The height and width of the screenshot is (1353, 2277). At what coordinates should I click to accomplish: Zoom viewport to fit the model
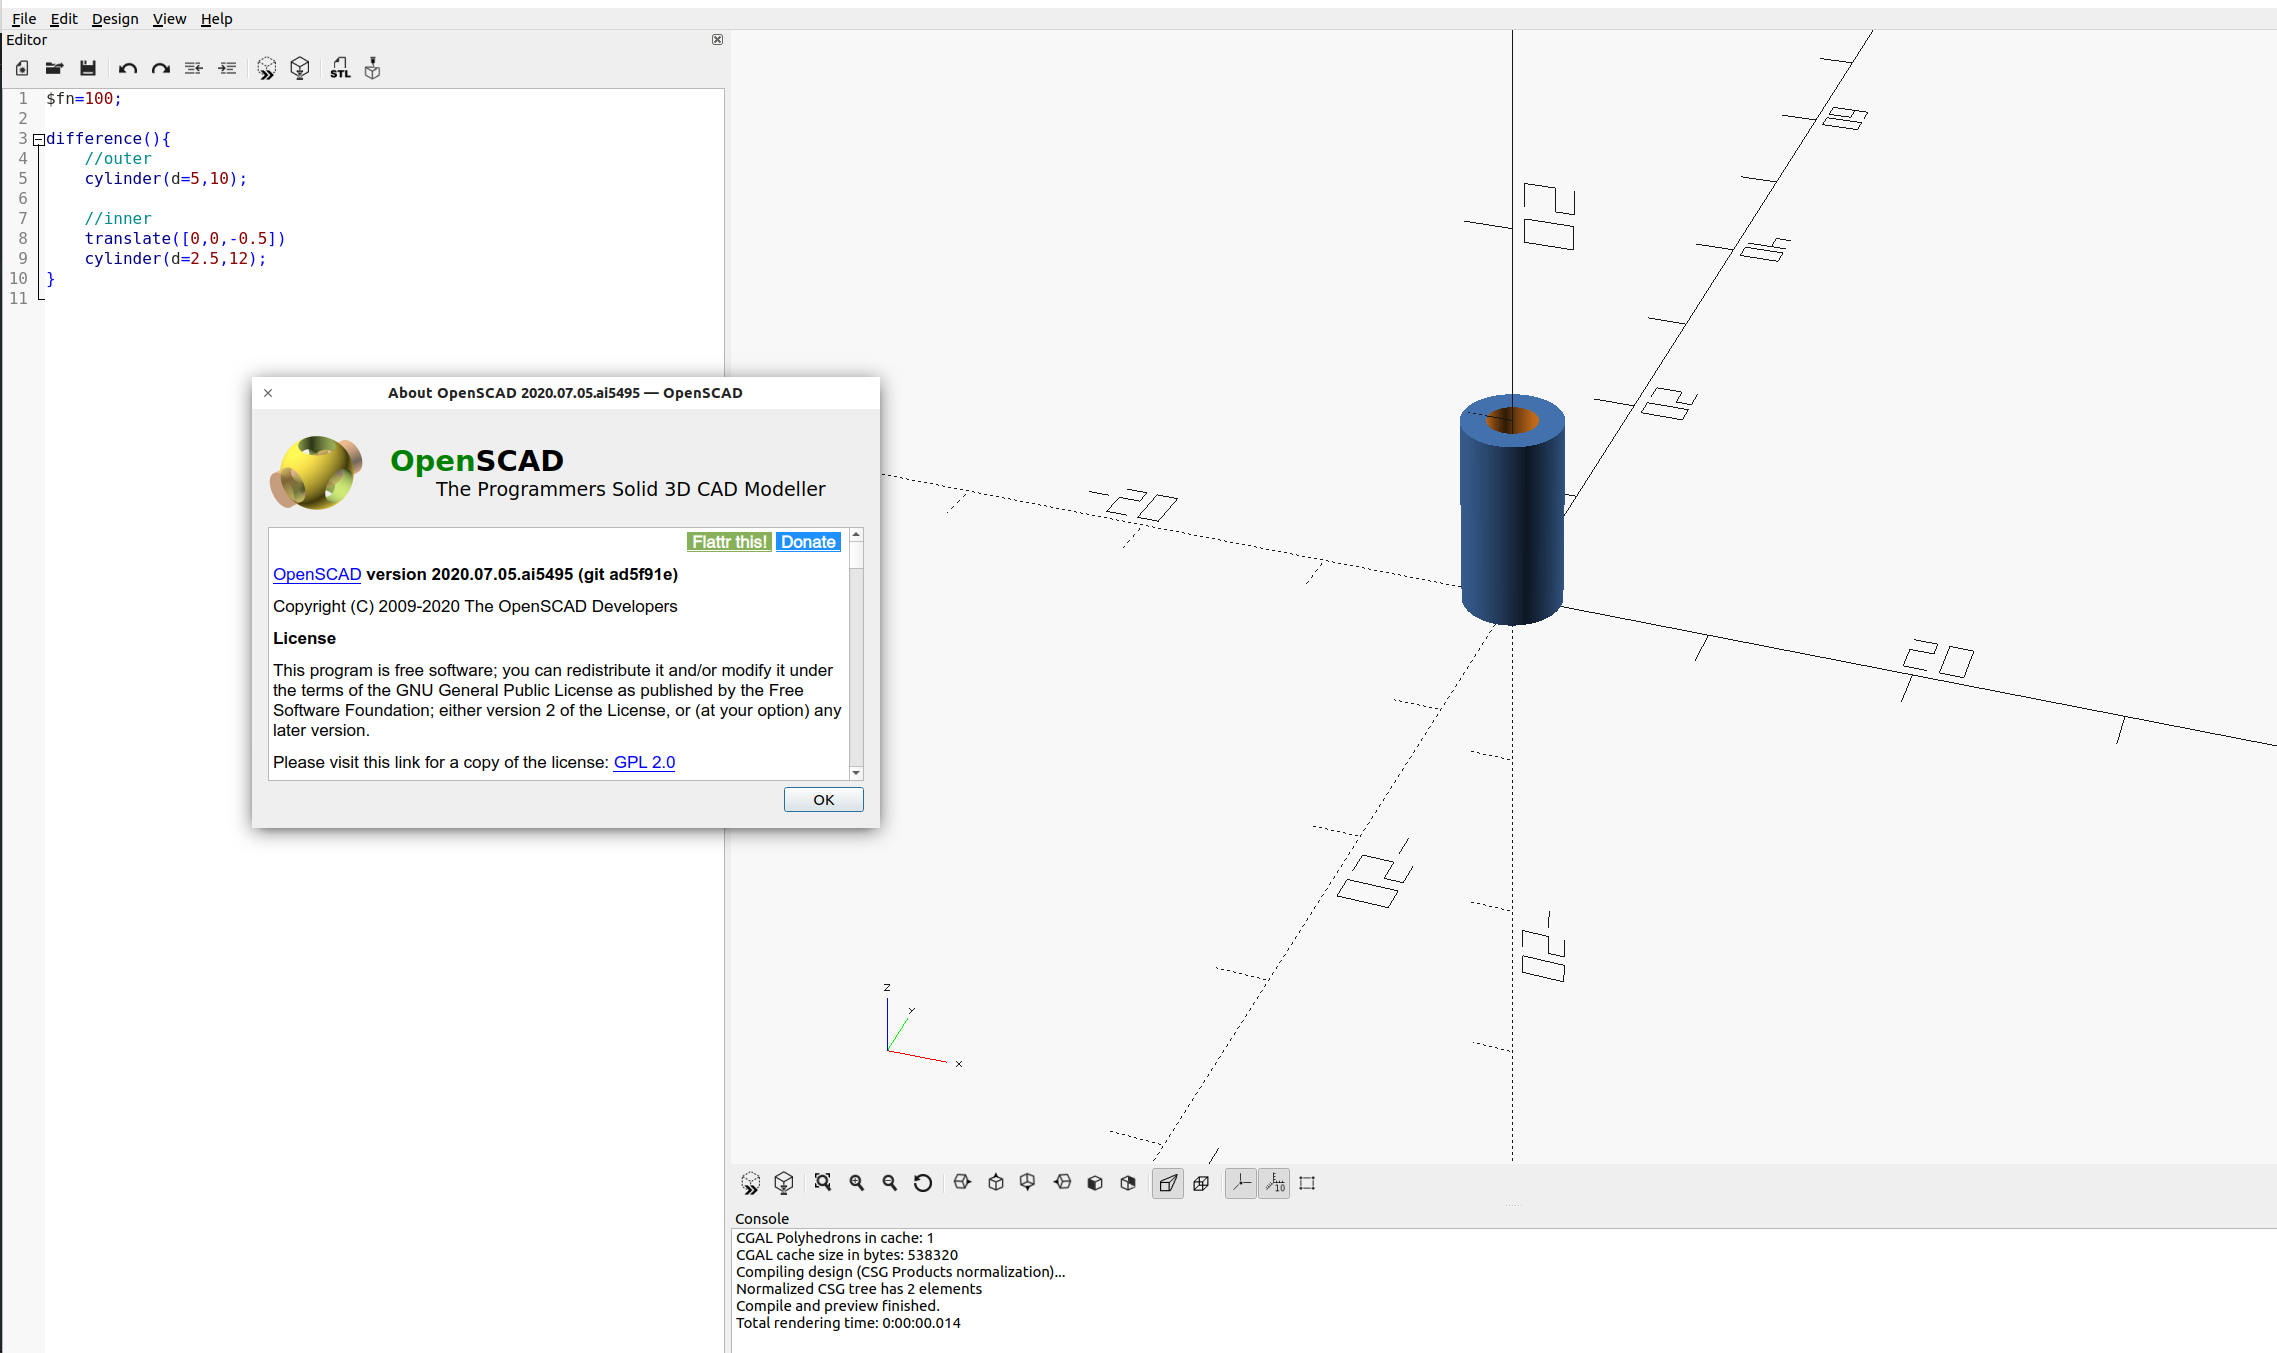(x=824, y=1182)
